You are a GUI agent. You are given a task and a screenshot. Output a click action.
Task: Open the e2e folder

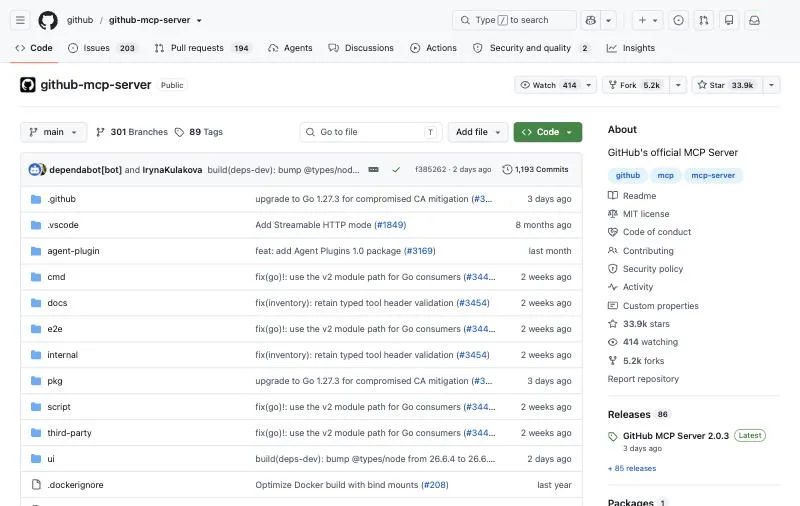pyautogui.click(x=55, y=329)
